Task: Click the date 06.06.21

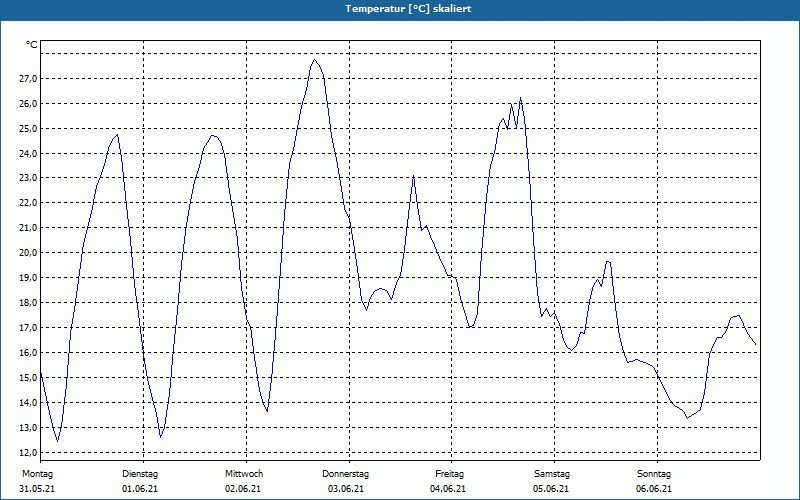Action: [654, 489]
